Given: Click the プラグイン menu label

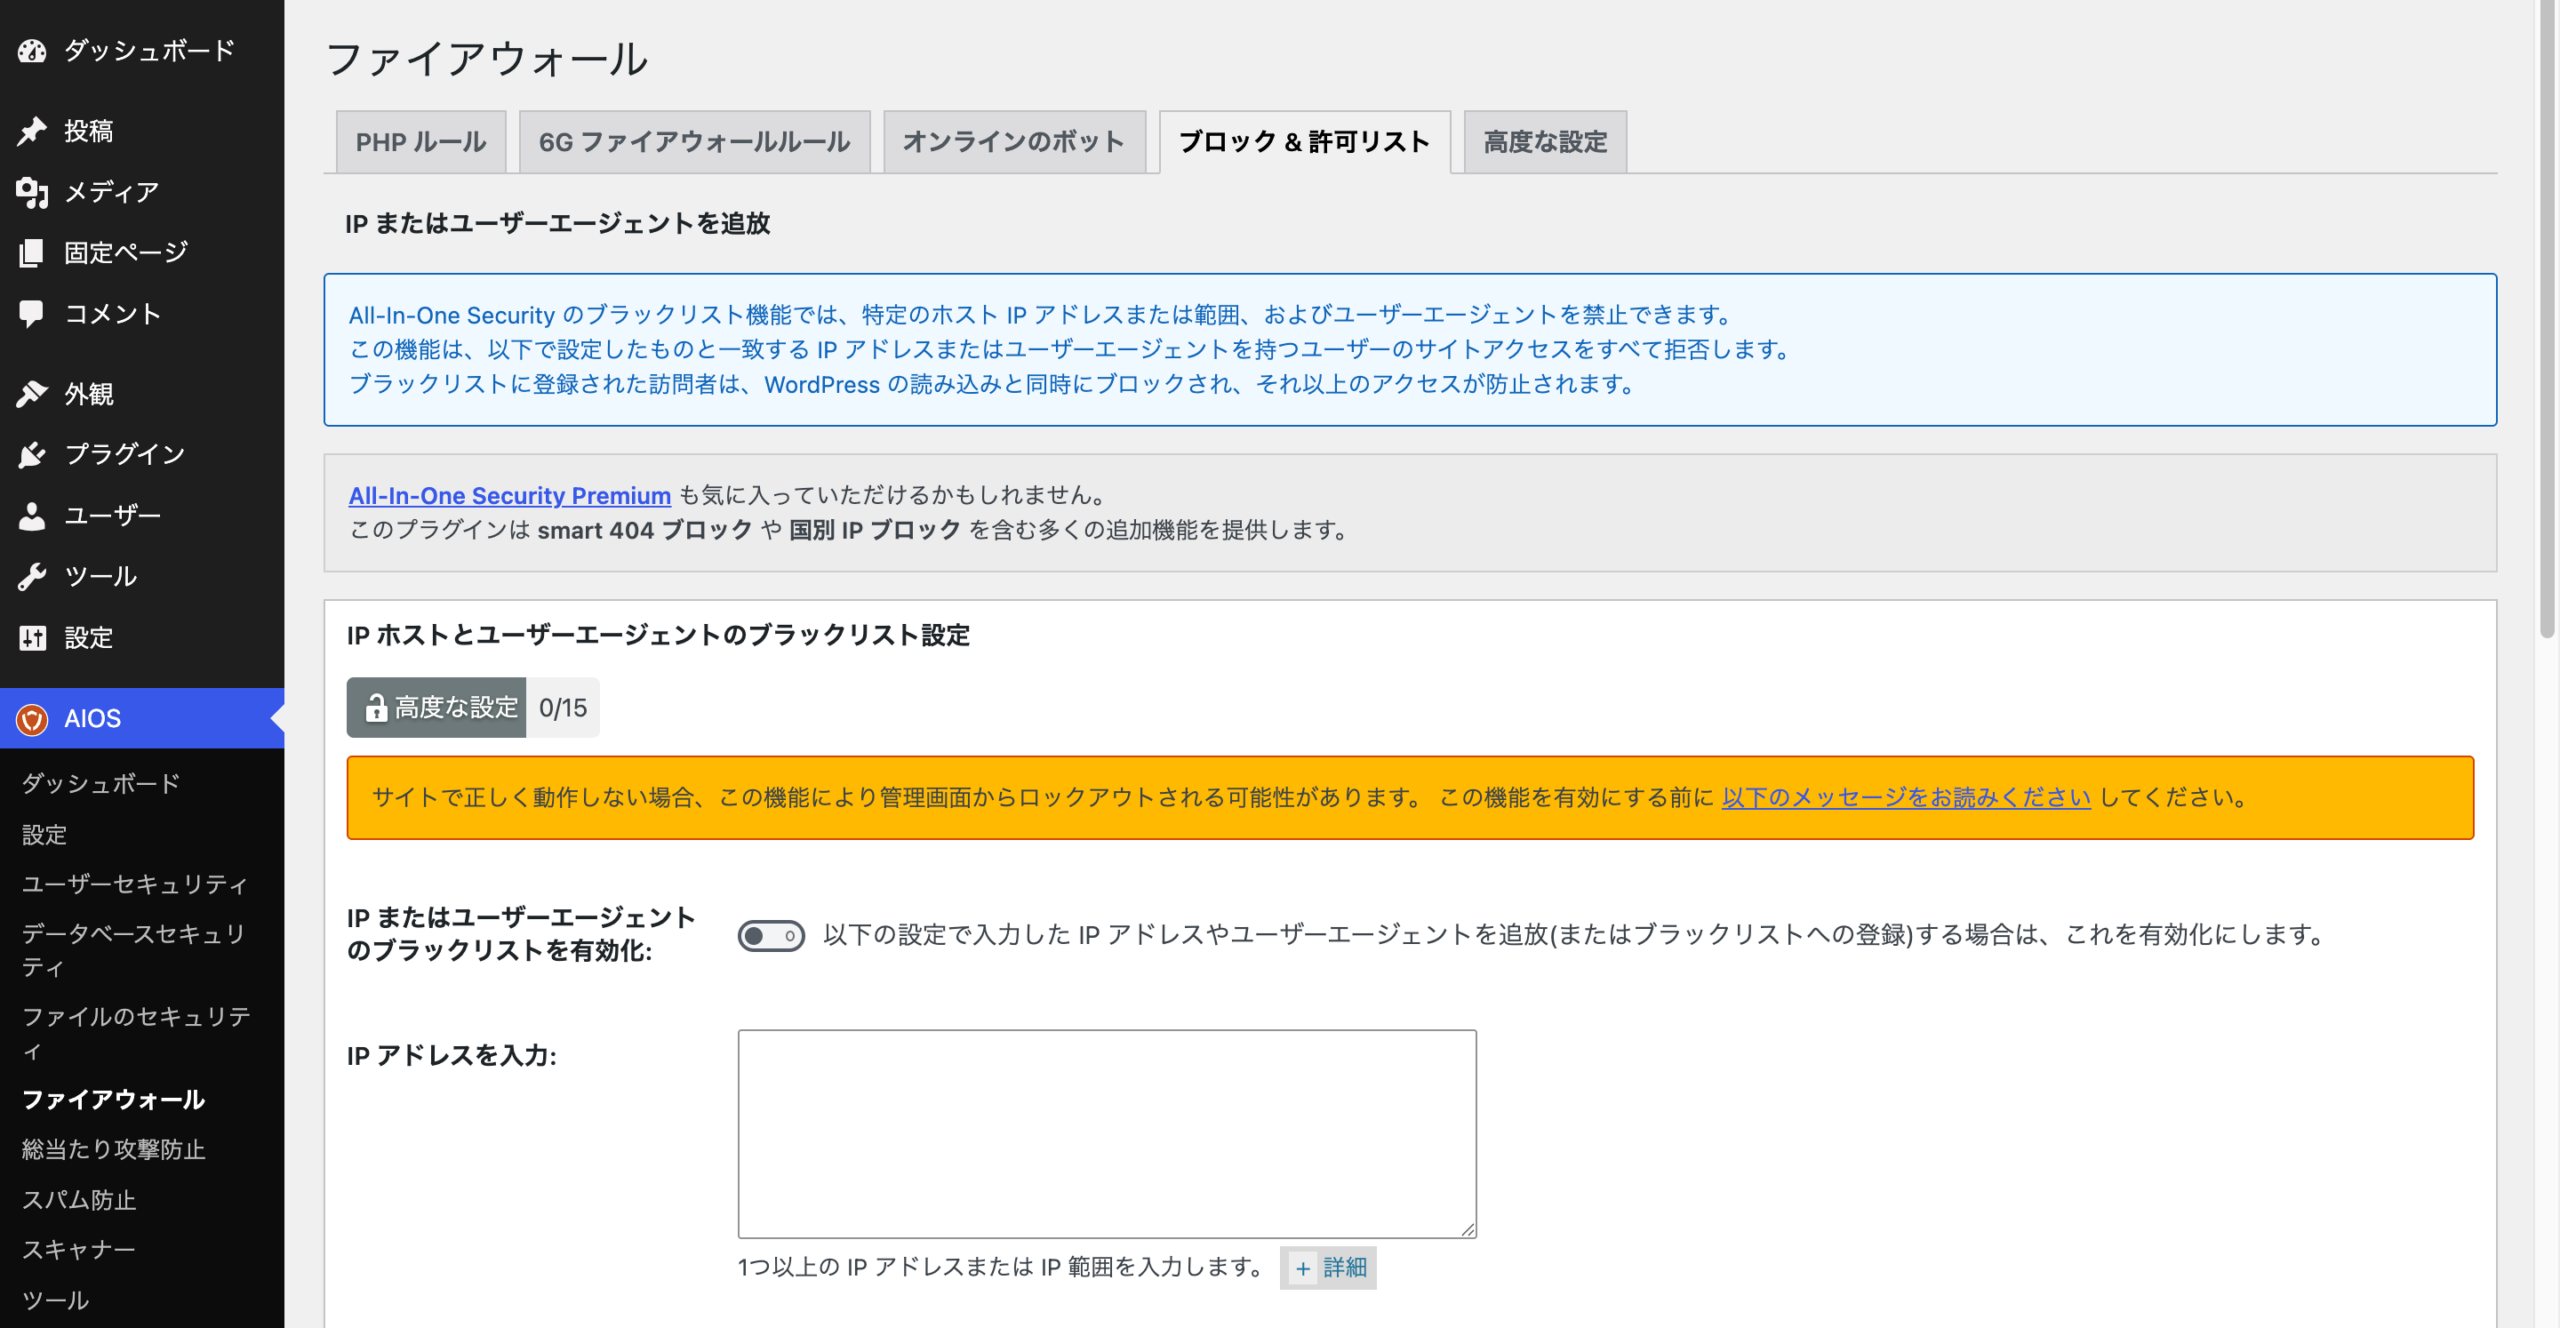Looking at the screenshot, I should [x=125, y=455].
